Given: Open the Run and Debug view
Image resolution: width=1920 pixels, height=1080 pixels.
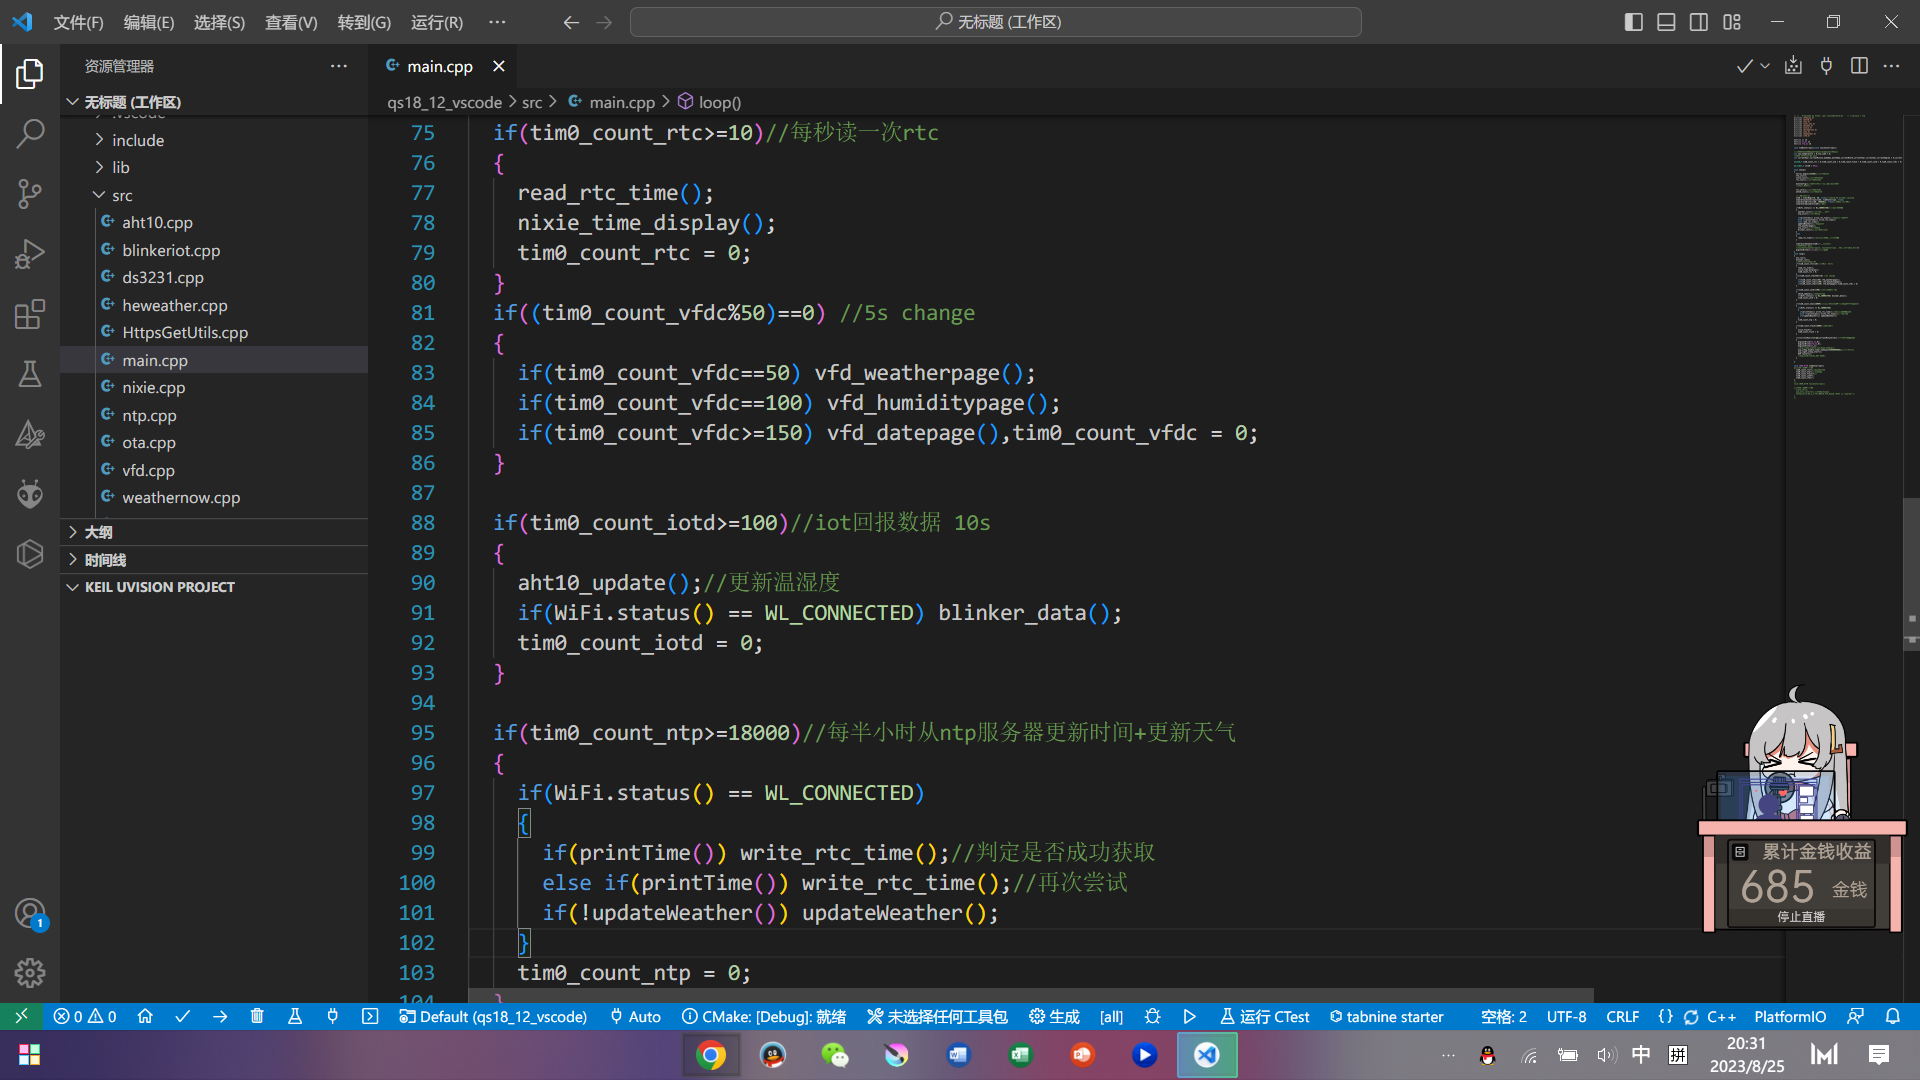Looking at the screenshot, I should click(30, 253).
